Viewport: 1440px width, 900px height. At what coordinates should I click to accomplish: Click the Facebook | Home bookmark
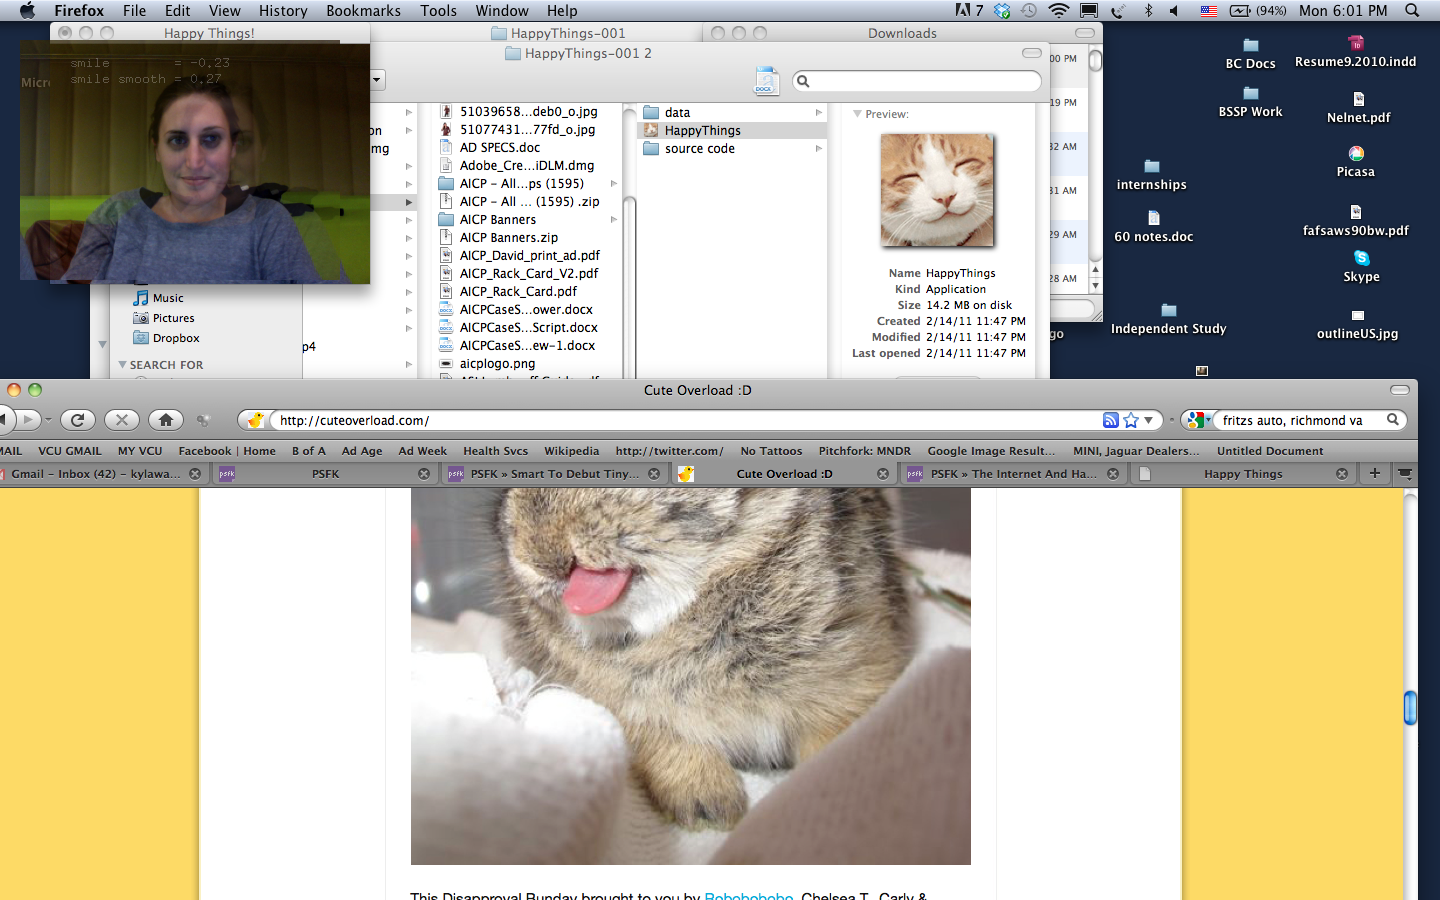click(x=227, y=451)
